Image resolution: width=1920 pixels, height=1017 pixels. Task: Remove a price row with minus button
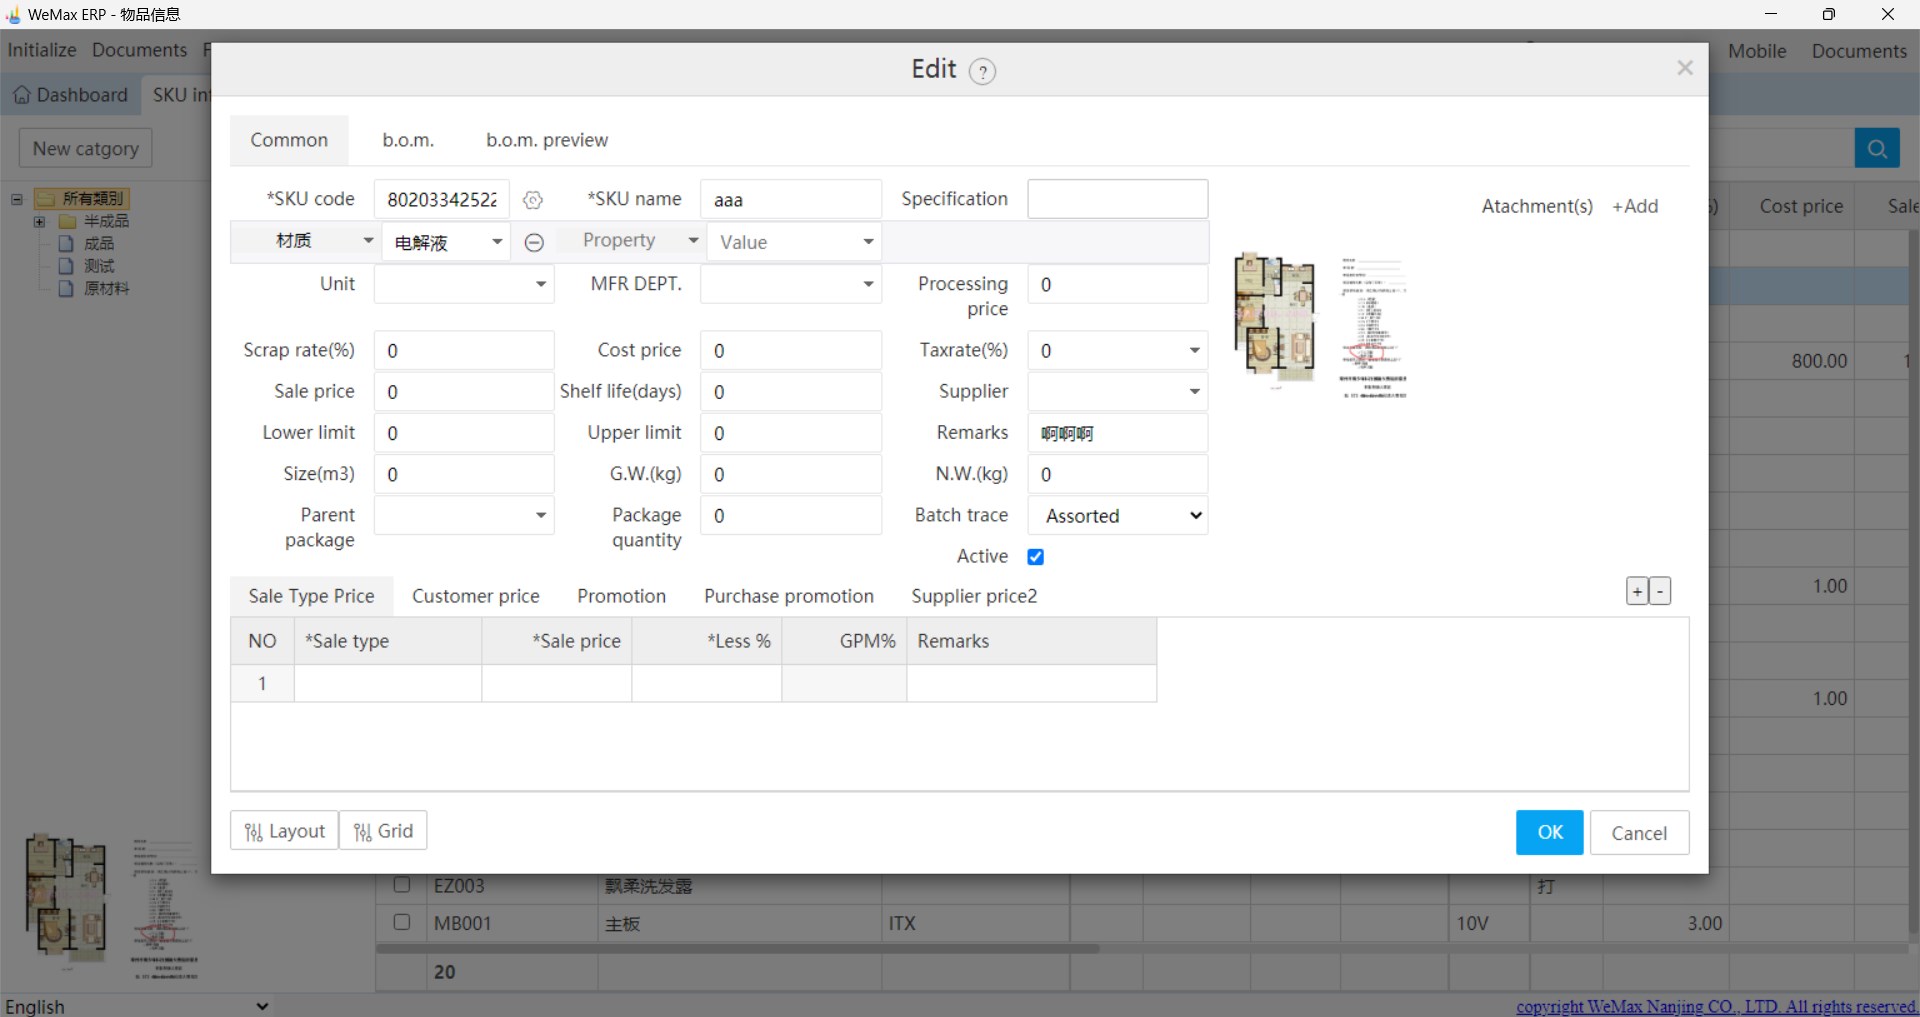coord(1660,592)
